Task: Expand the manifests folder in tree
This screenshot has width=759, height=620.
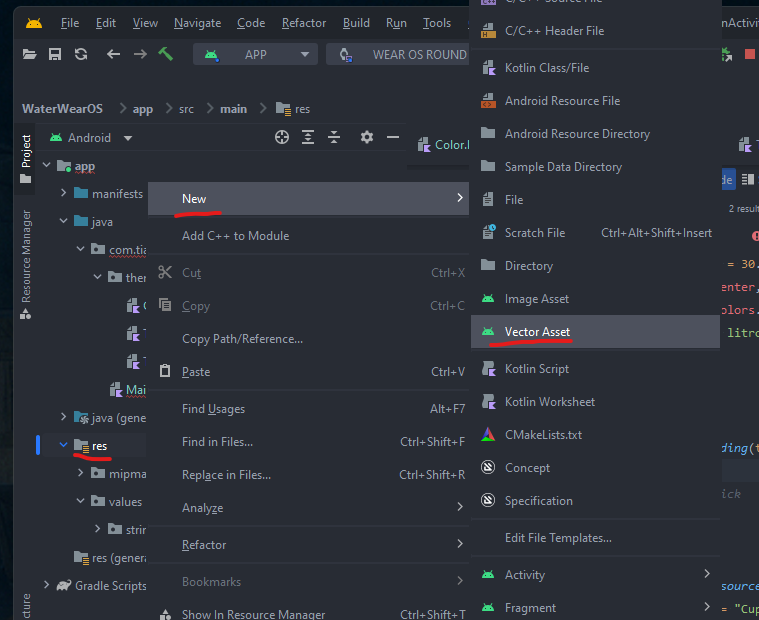Action: (63, 193)
